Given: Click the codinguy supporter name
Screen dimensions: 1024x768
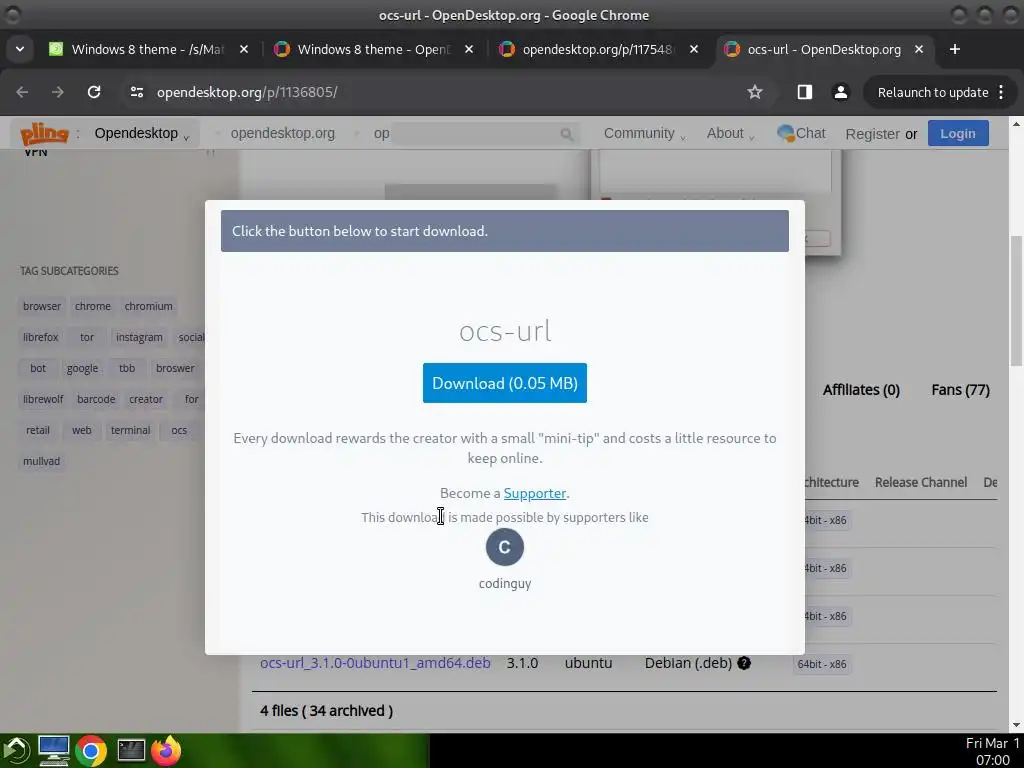Looking at the screenshot, I should point(505,583).
